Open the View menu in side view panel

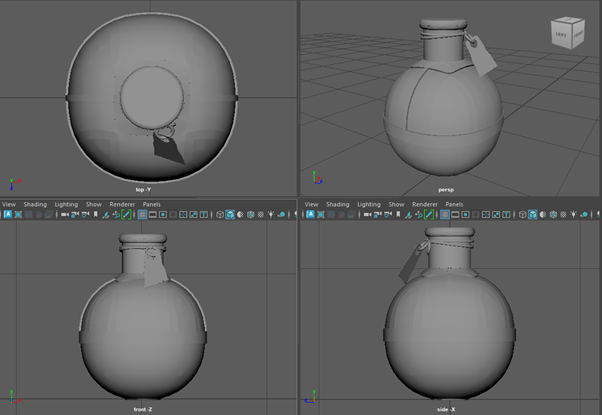click(310, 204)
